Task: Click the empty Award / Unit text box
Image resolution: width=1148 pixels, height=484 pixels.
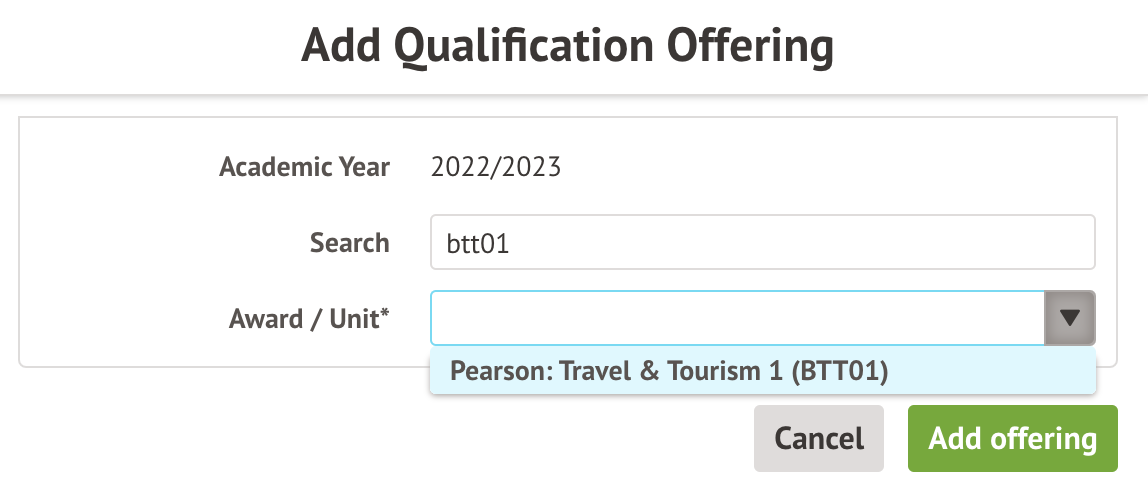Action: pyautogui.click(x=737, y=318)
